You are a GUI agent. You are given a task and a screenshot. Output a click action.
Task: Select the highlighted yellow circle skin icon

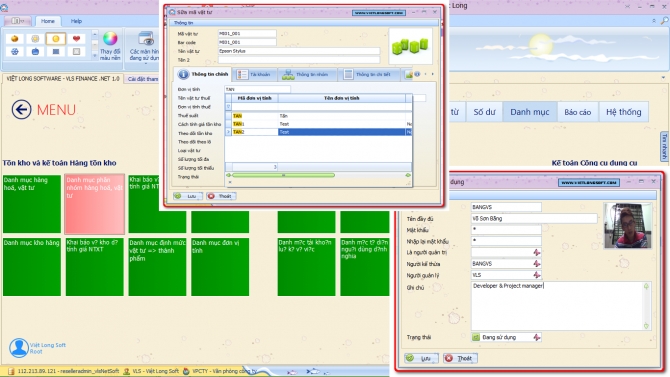point(56,39)
